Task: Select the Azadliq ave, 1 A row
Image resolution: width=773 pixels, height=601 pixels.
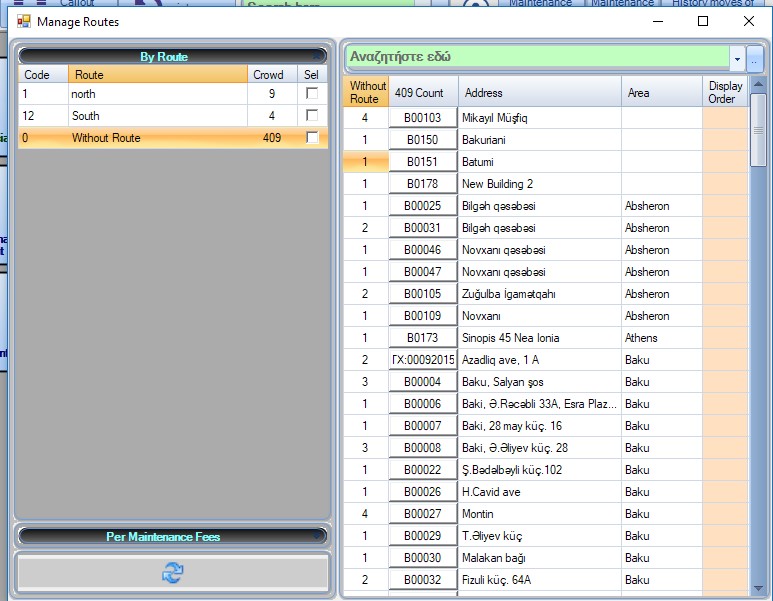Action: 539,360
